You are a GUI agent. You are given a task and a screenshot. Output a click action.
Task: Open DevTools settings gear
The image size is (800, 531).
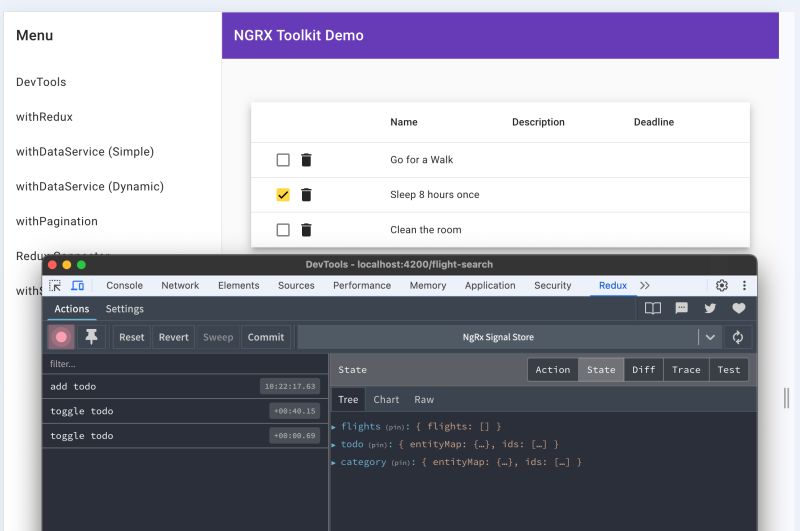pos(721,286)
